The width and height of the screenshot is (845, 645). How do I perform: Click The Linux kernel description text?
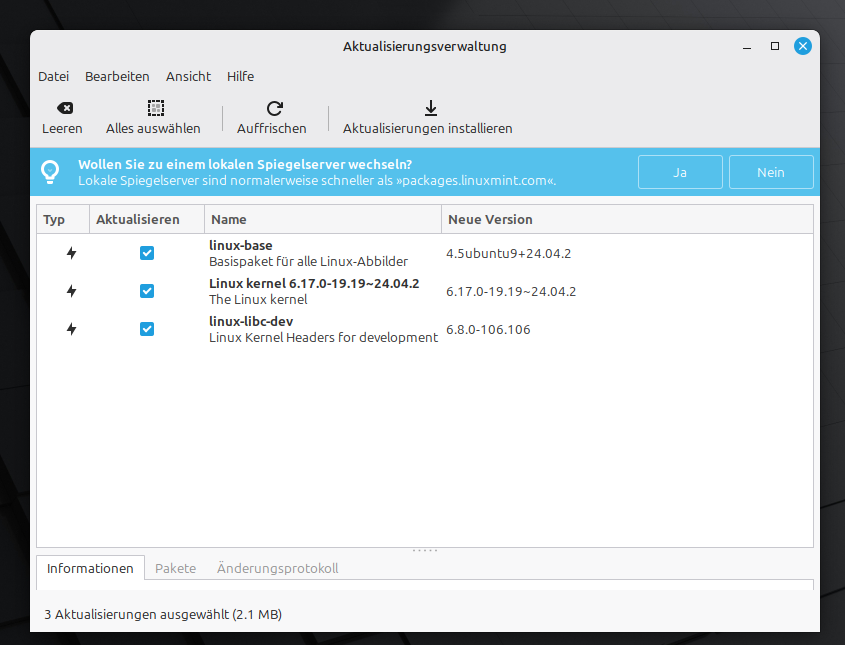pos(258,300)
